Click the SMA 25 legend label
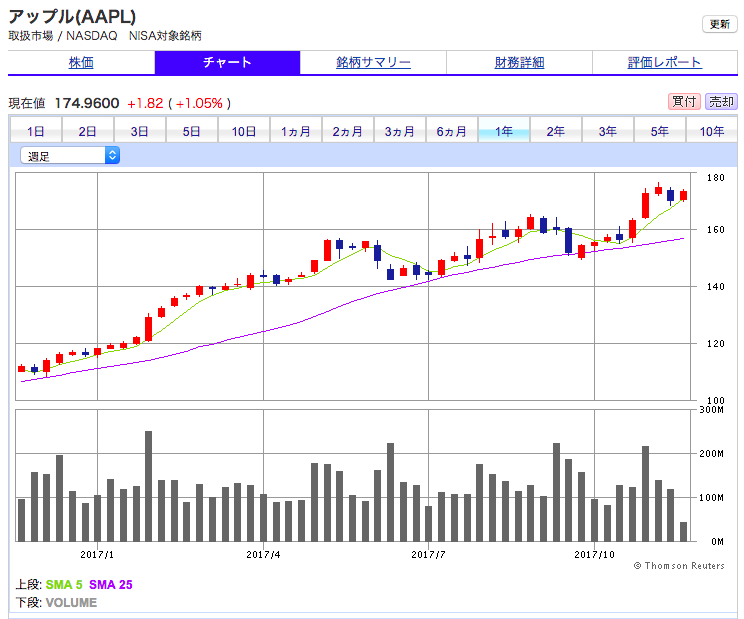This screenshot has height=619, width=744. [111, 585]
